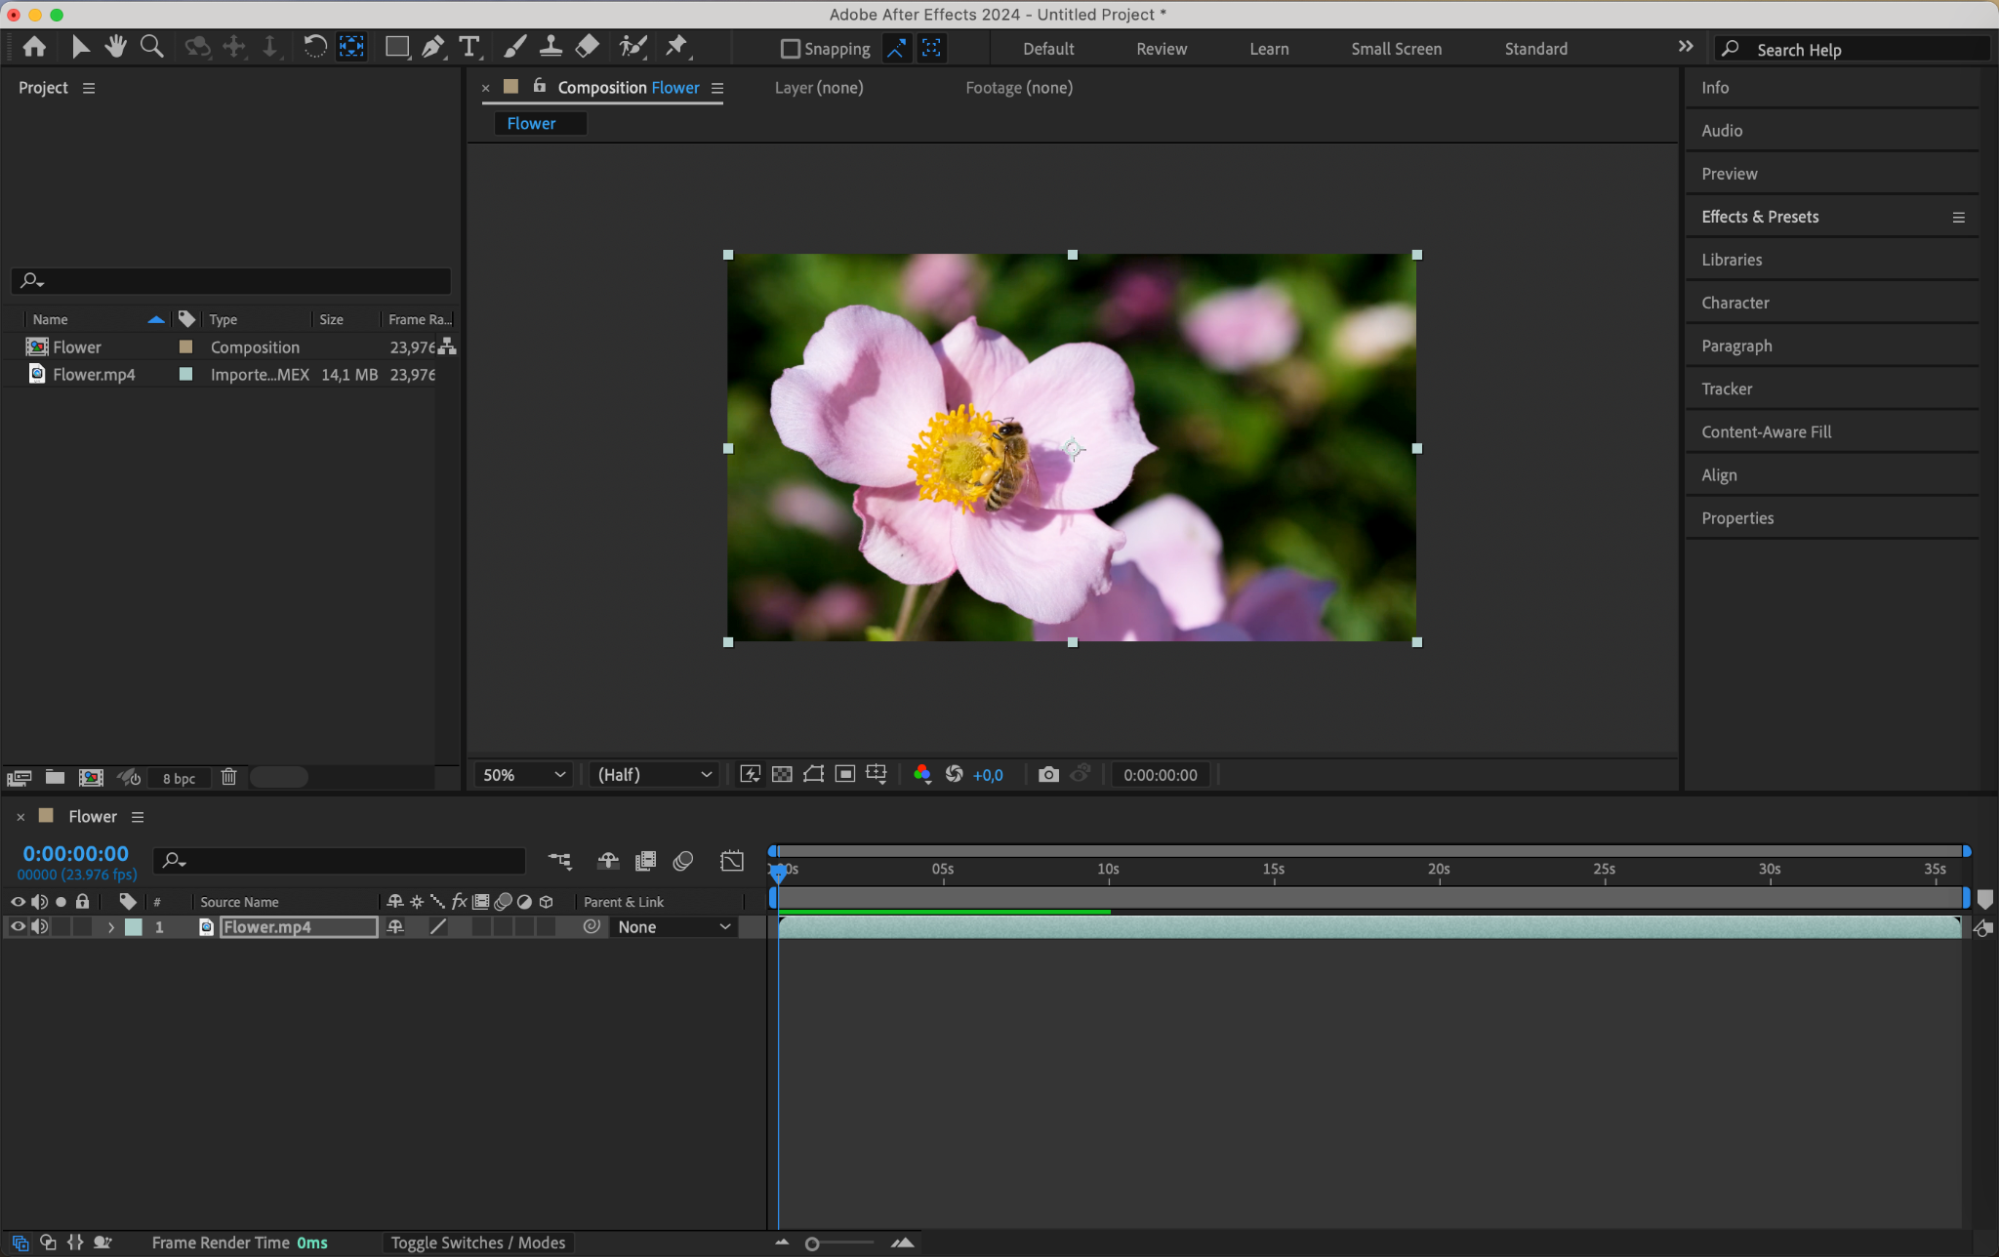Adjust the timeline zoom slider

click(812, 1243)
